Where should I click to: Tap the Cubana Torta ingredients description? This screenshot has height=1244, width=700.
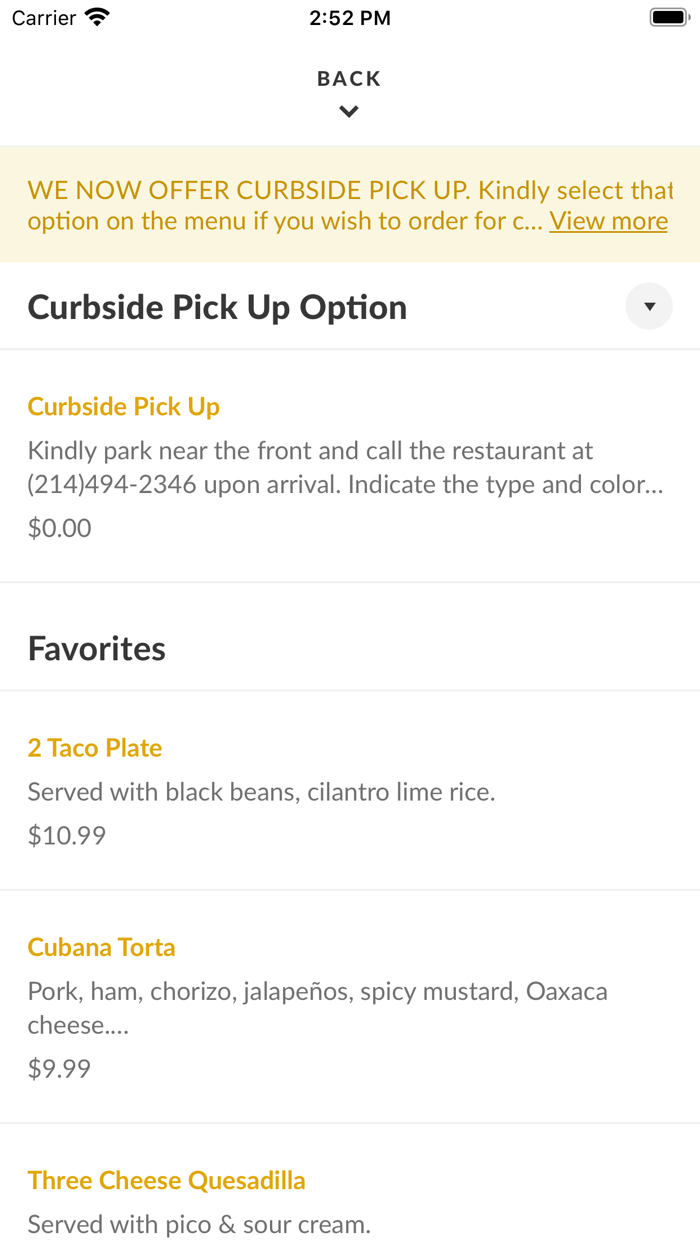pyautogui.click(x=317, y=1008)
